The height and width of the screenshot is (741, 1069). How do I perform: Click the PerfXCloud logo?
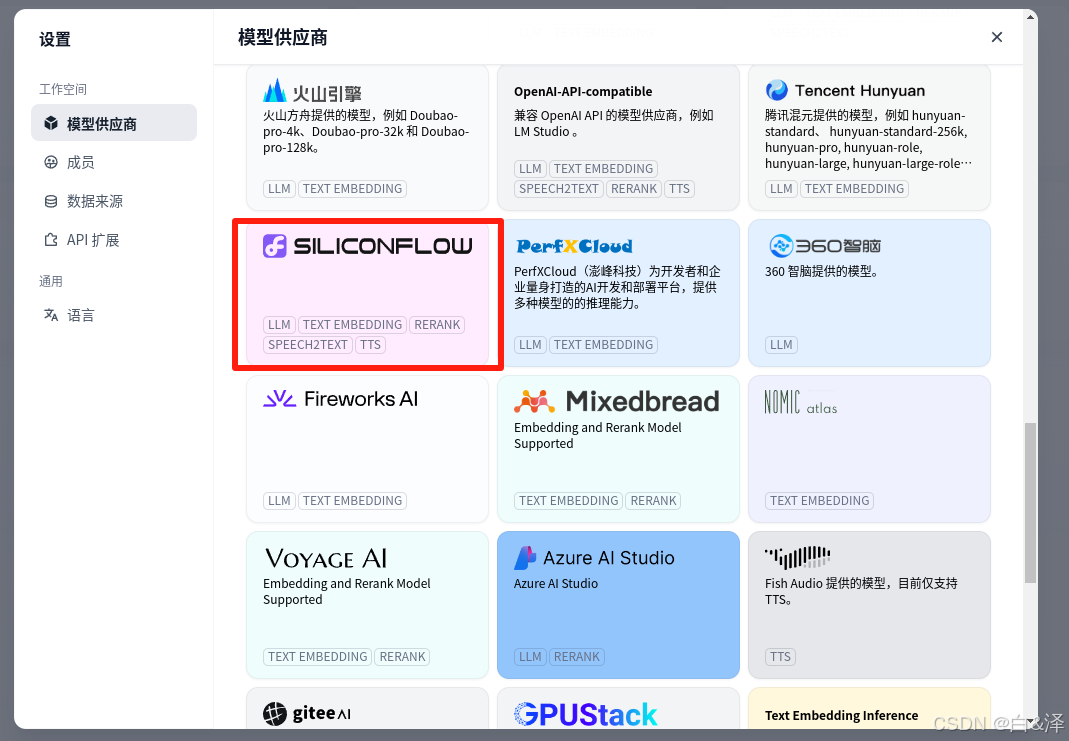click(x=574, y=246)
